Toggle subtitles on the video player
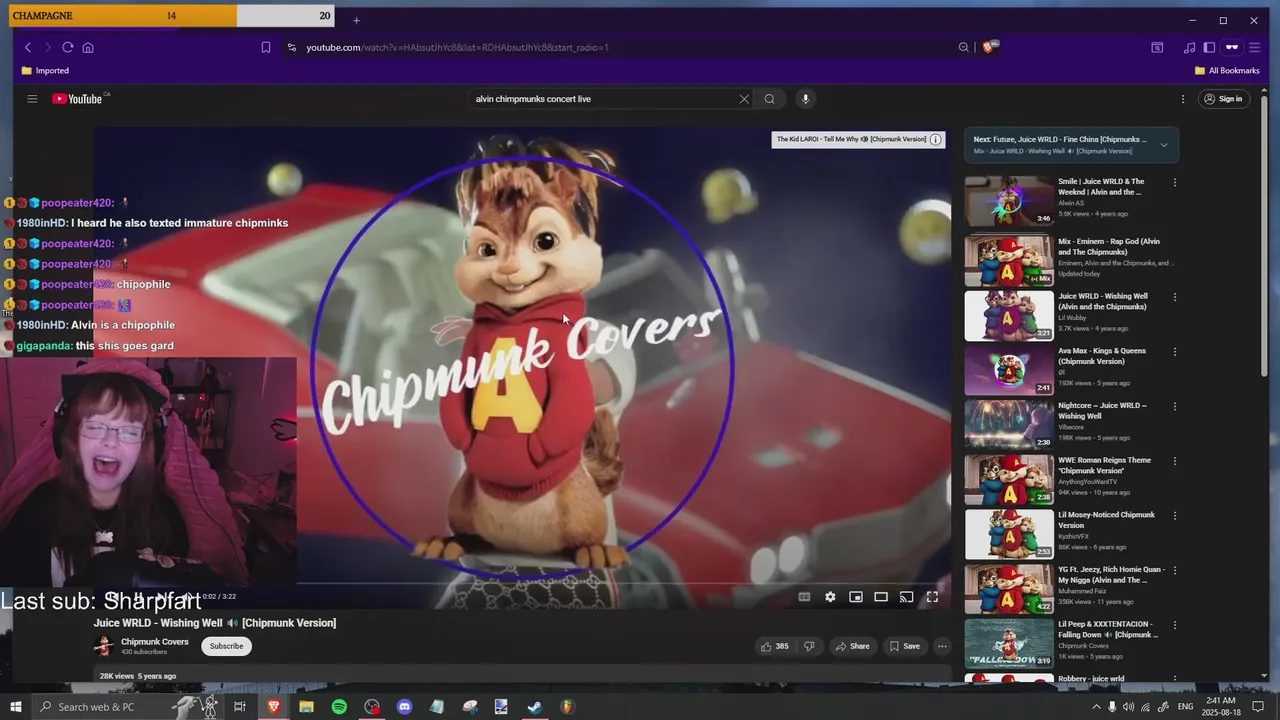The height and width of the screenshot is (720, 1280). (x=804, y=597)
